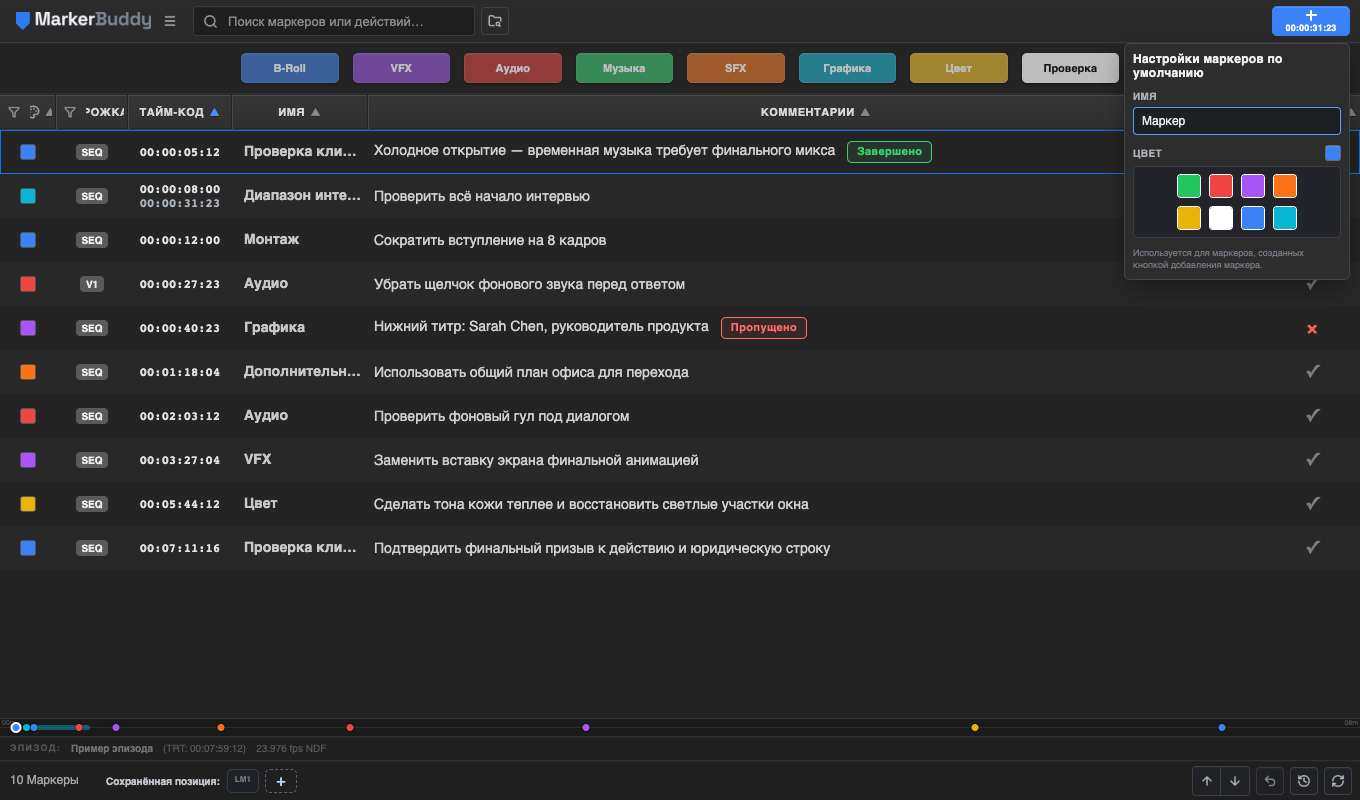Open the color column filter funnel icon

click(14, 112)
